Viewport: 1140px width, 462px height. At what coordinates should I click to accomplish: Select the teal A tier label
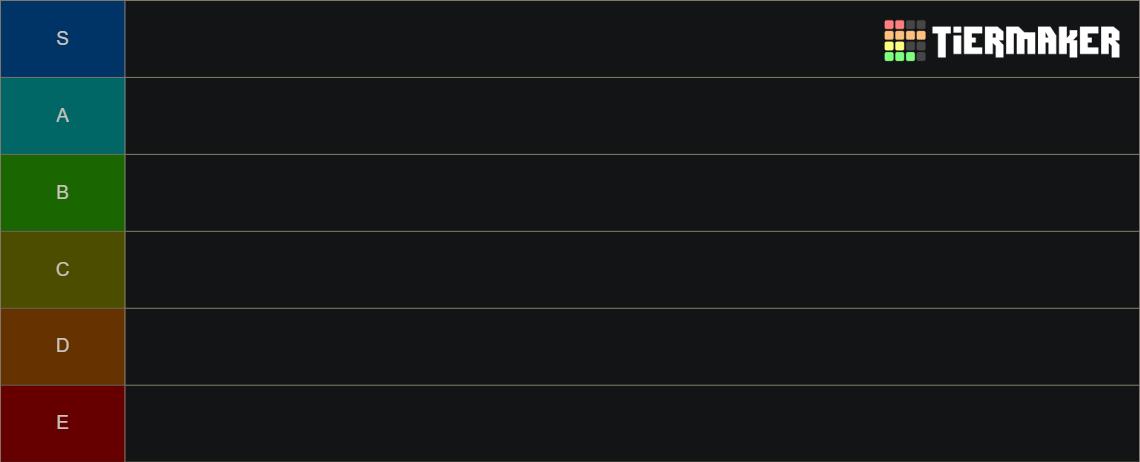point(63,116)
